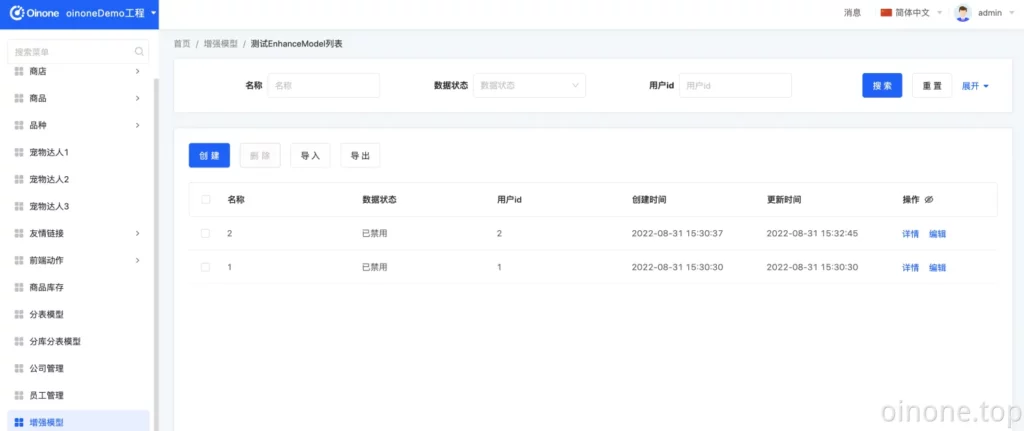Toggle the eye icon in 操作 column header

coord(929,200)
